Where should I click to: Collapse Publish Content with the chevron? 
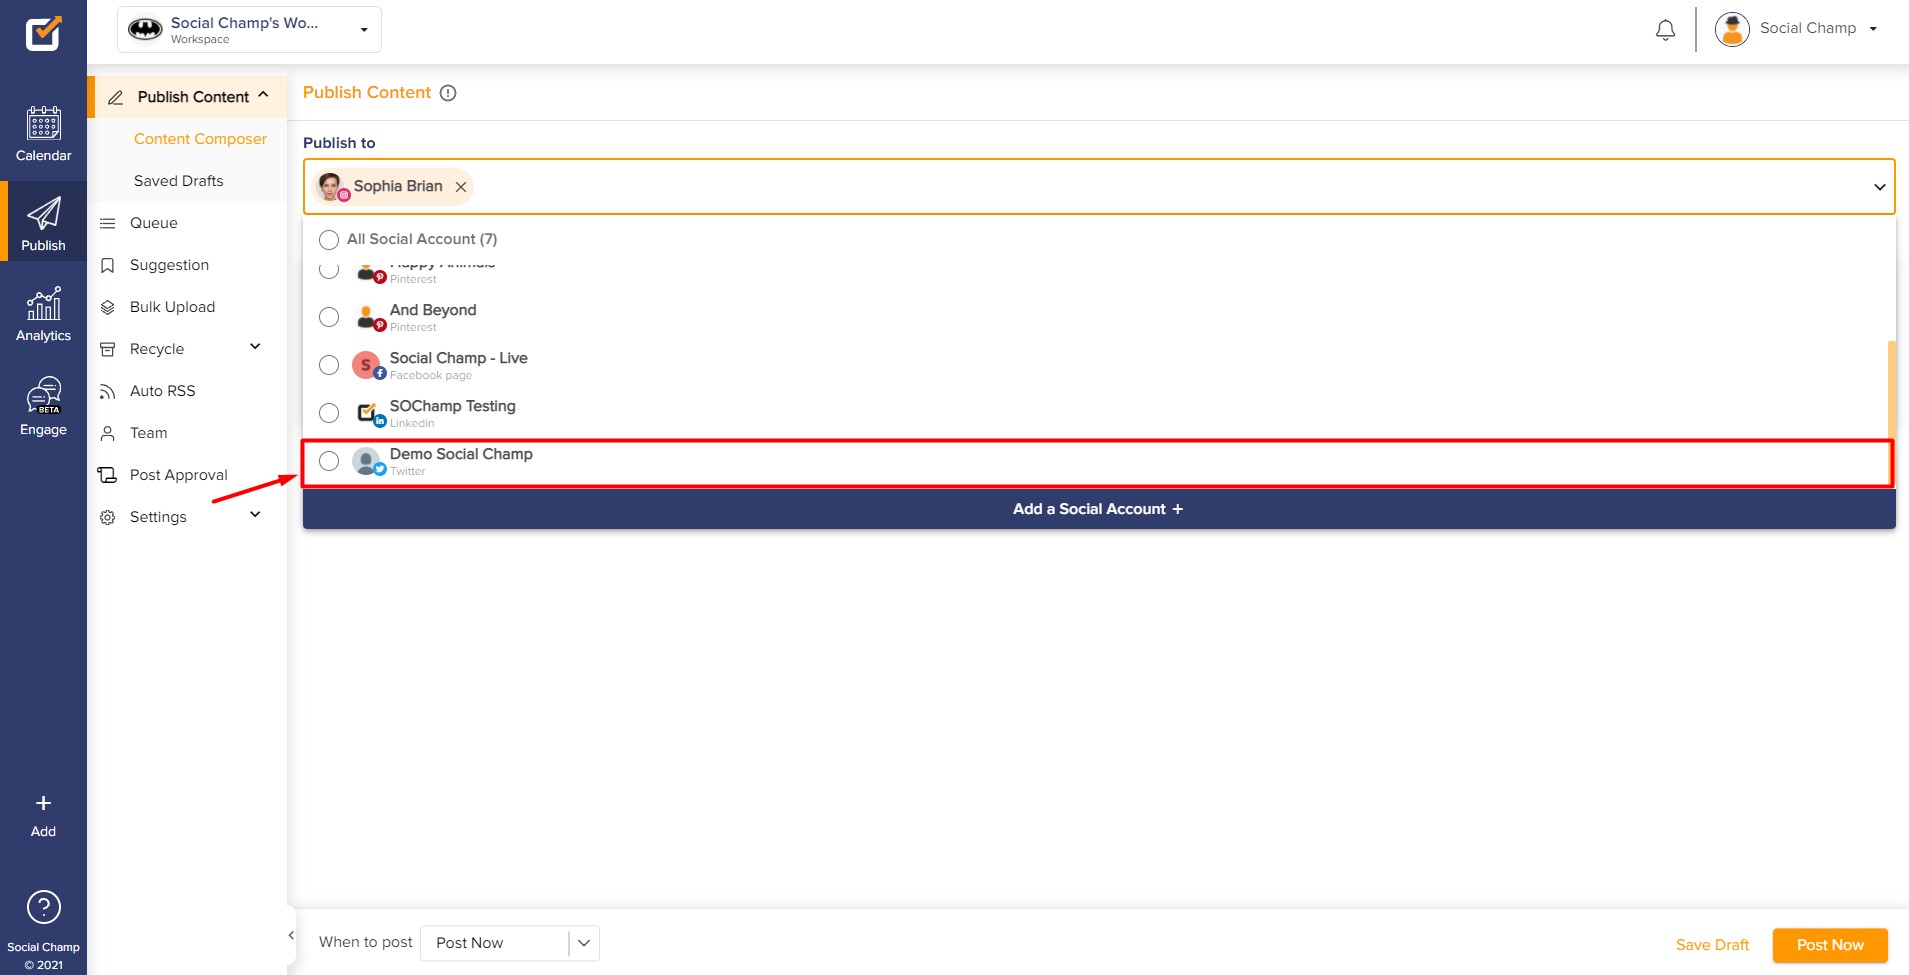tap(262, 95)
